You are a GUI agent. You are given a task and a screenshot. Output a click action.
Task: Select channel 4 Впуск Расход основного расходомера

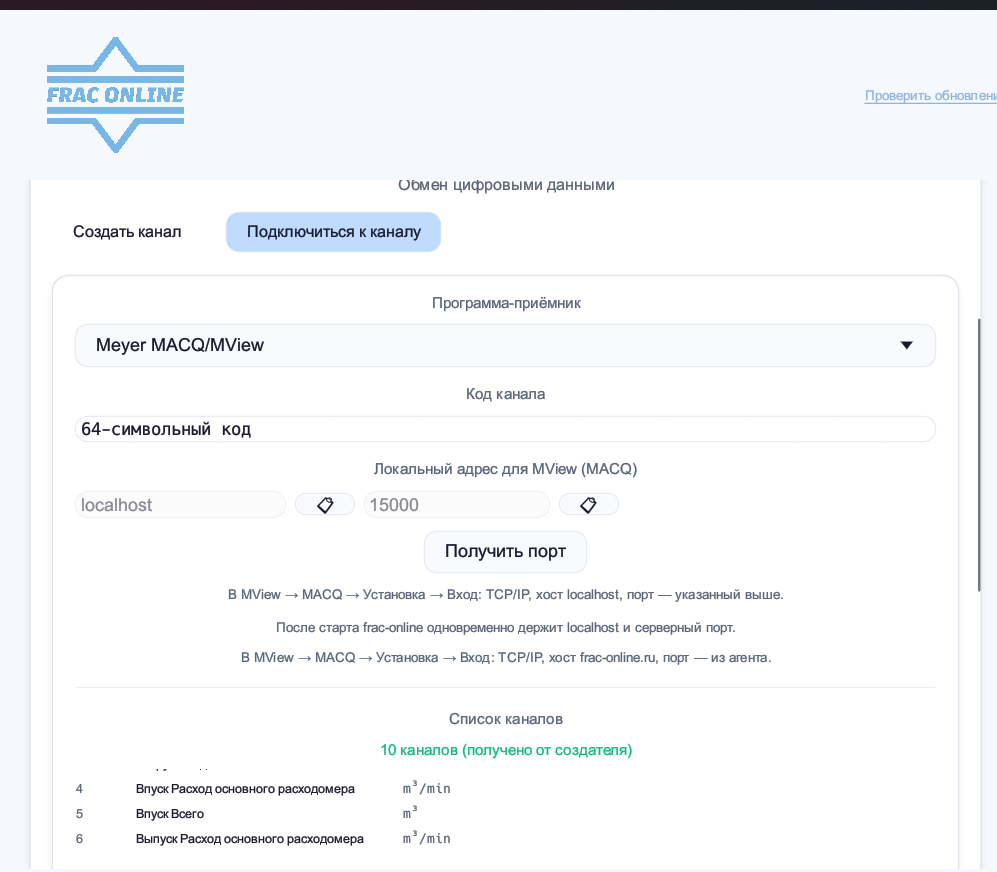tap(245, 789)
